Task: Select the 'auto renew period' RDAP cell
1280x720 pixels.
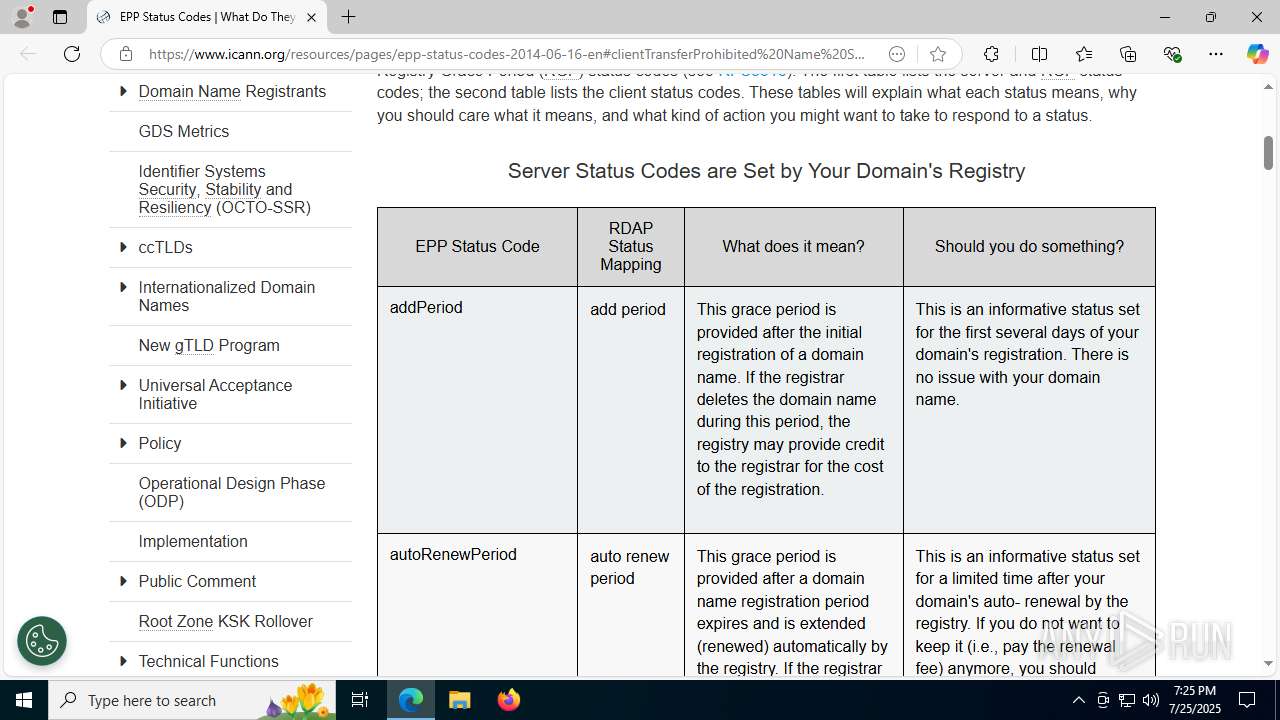Action: point(631,605)
